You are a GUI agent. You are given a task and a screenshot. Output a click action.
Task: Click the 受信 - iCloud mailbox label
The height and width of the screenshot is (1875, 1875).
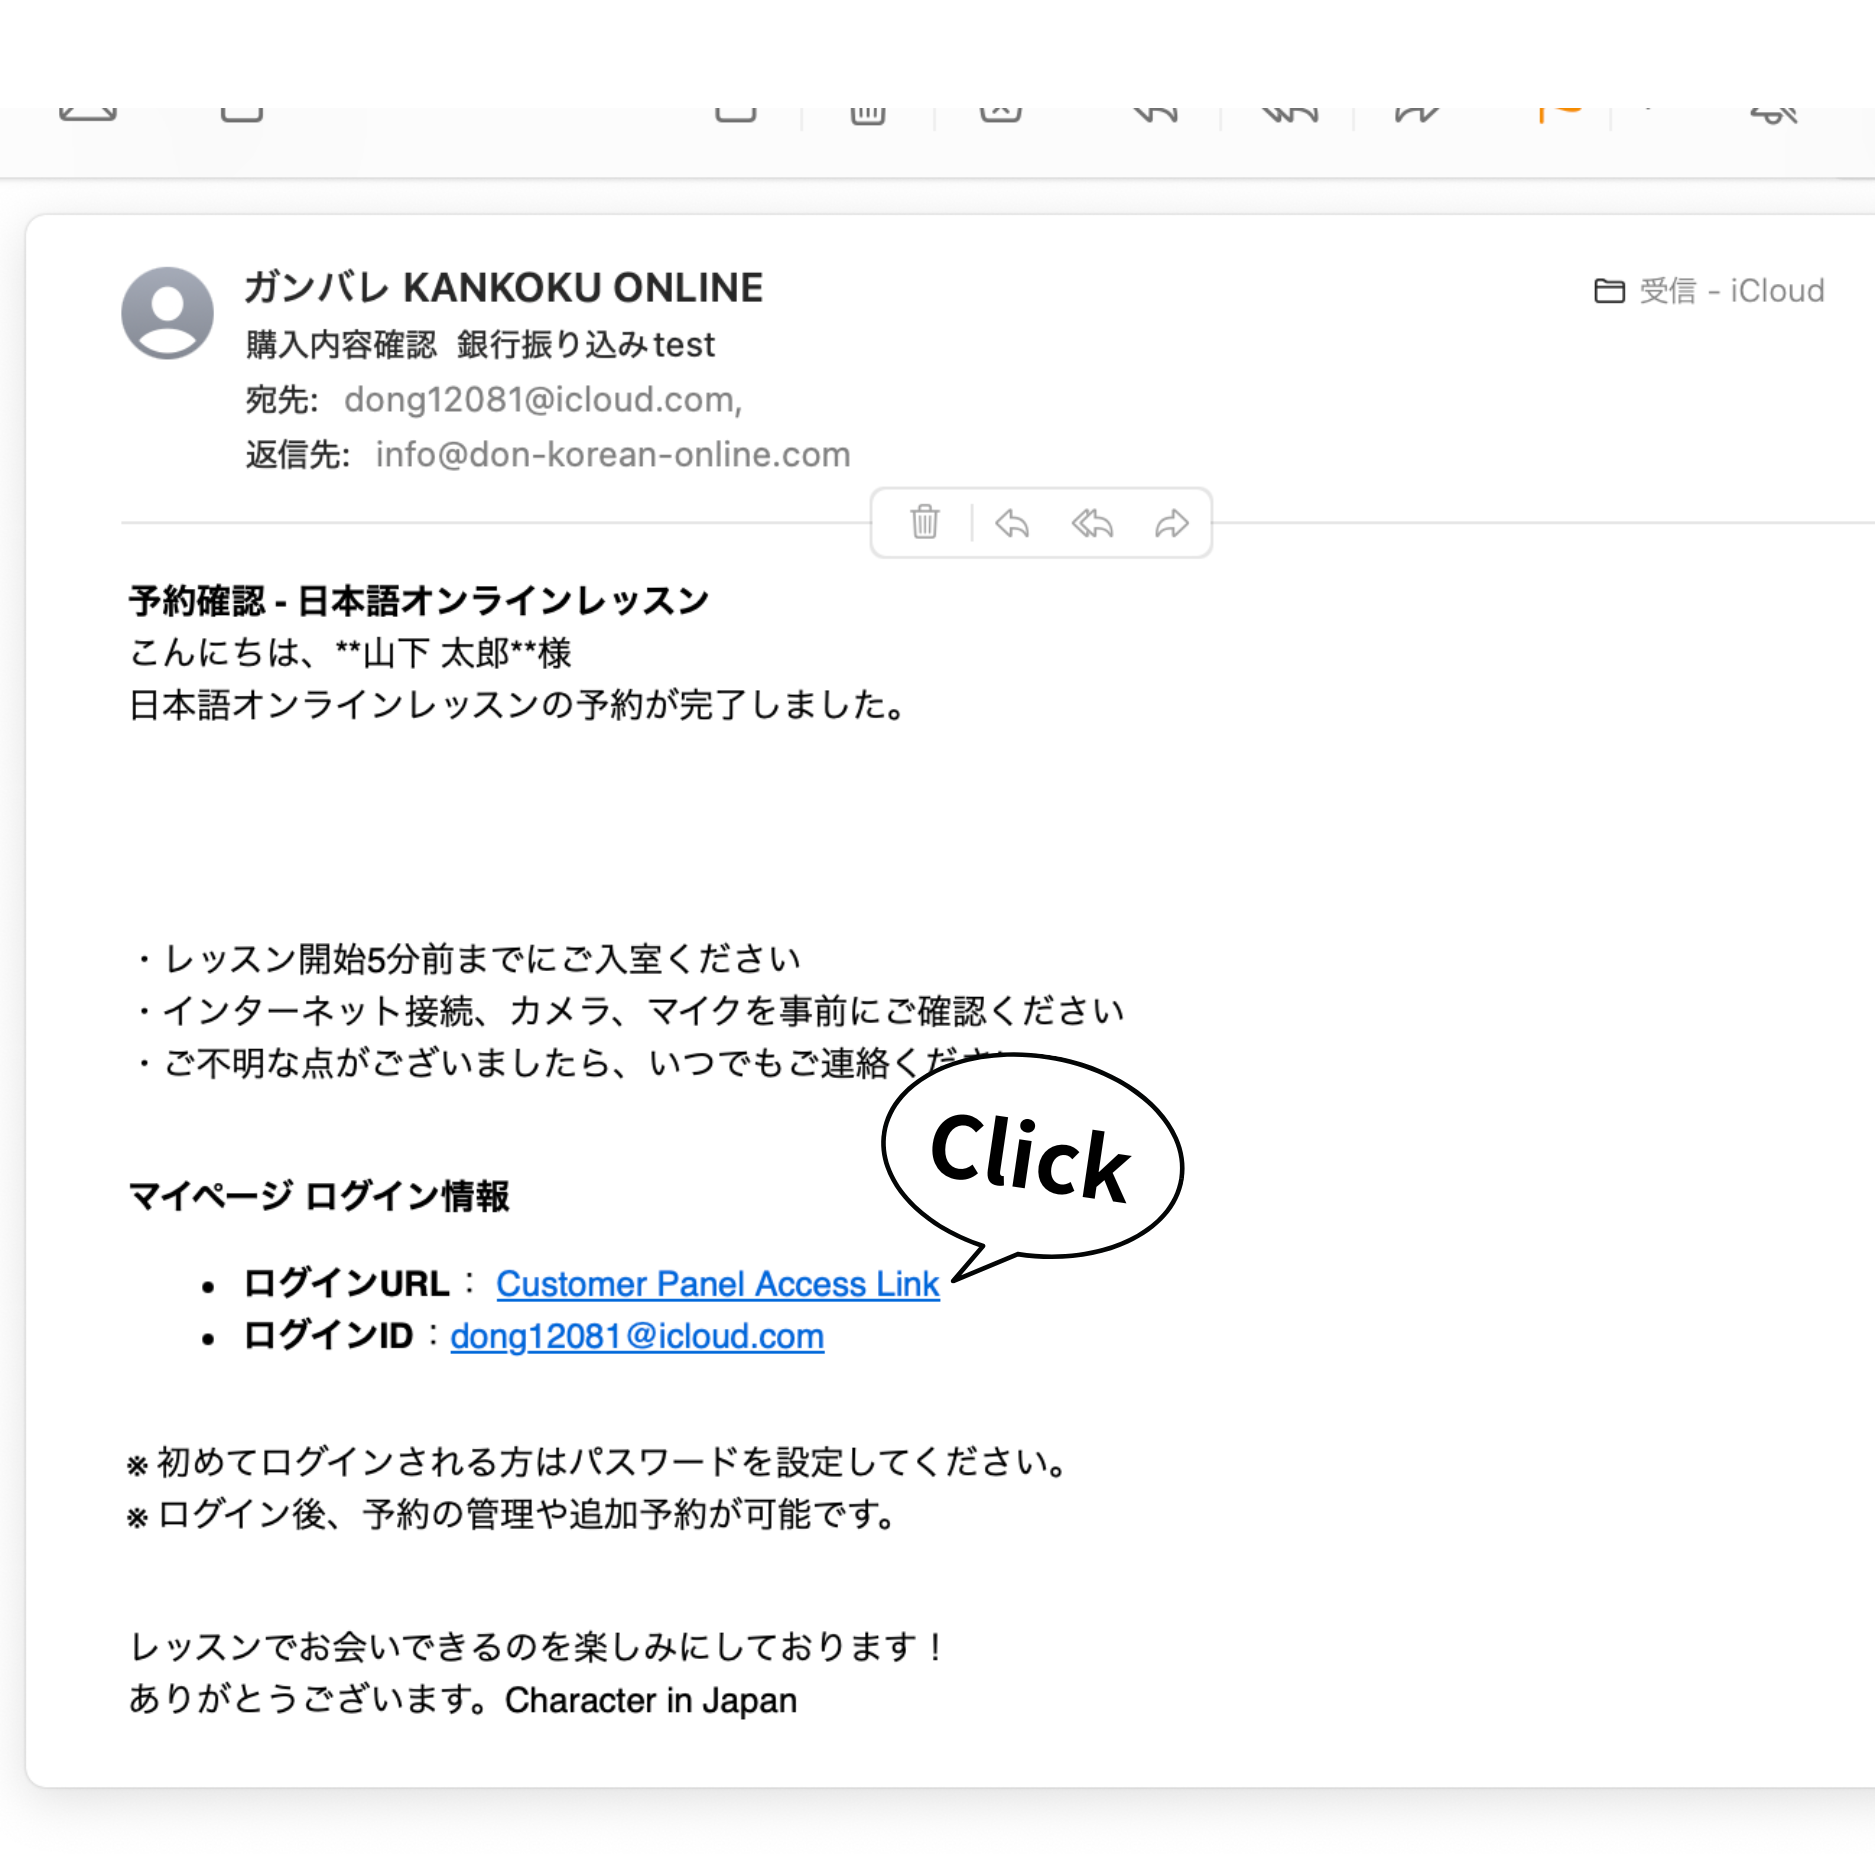click(1731, 291)
